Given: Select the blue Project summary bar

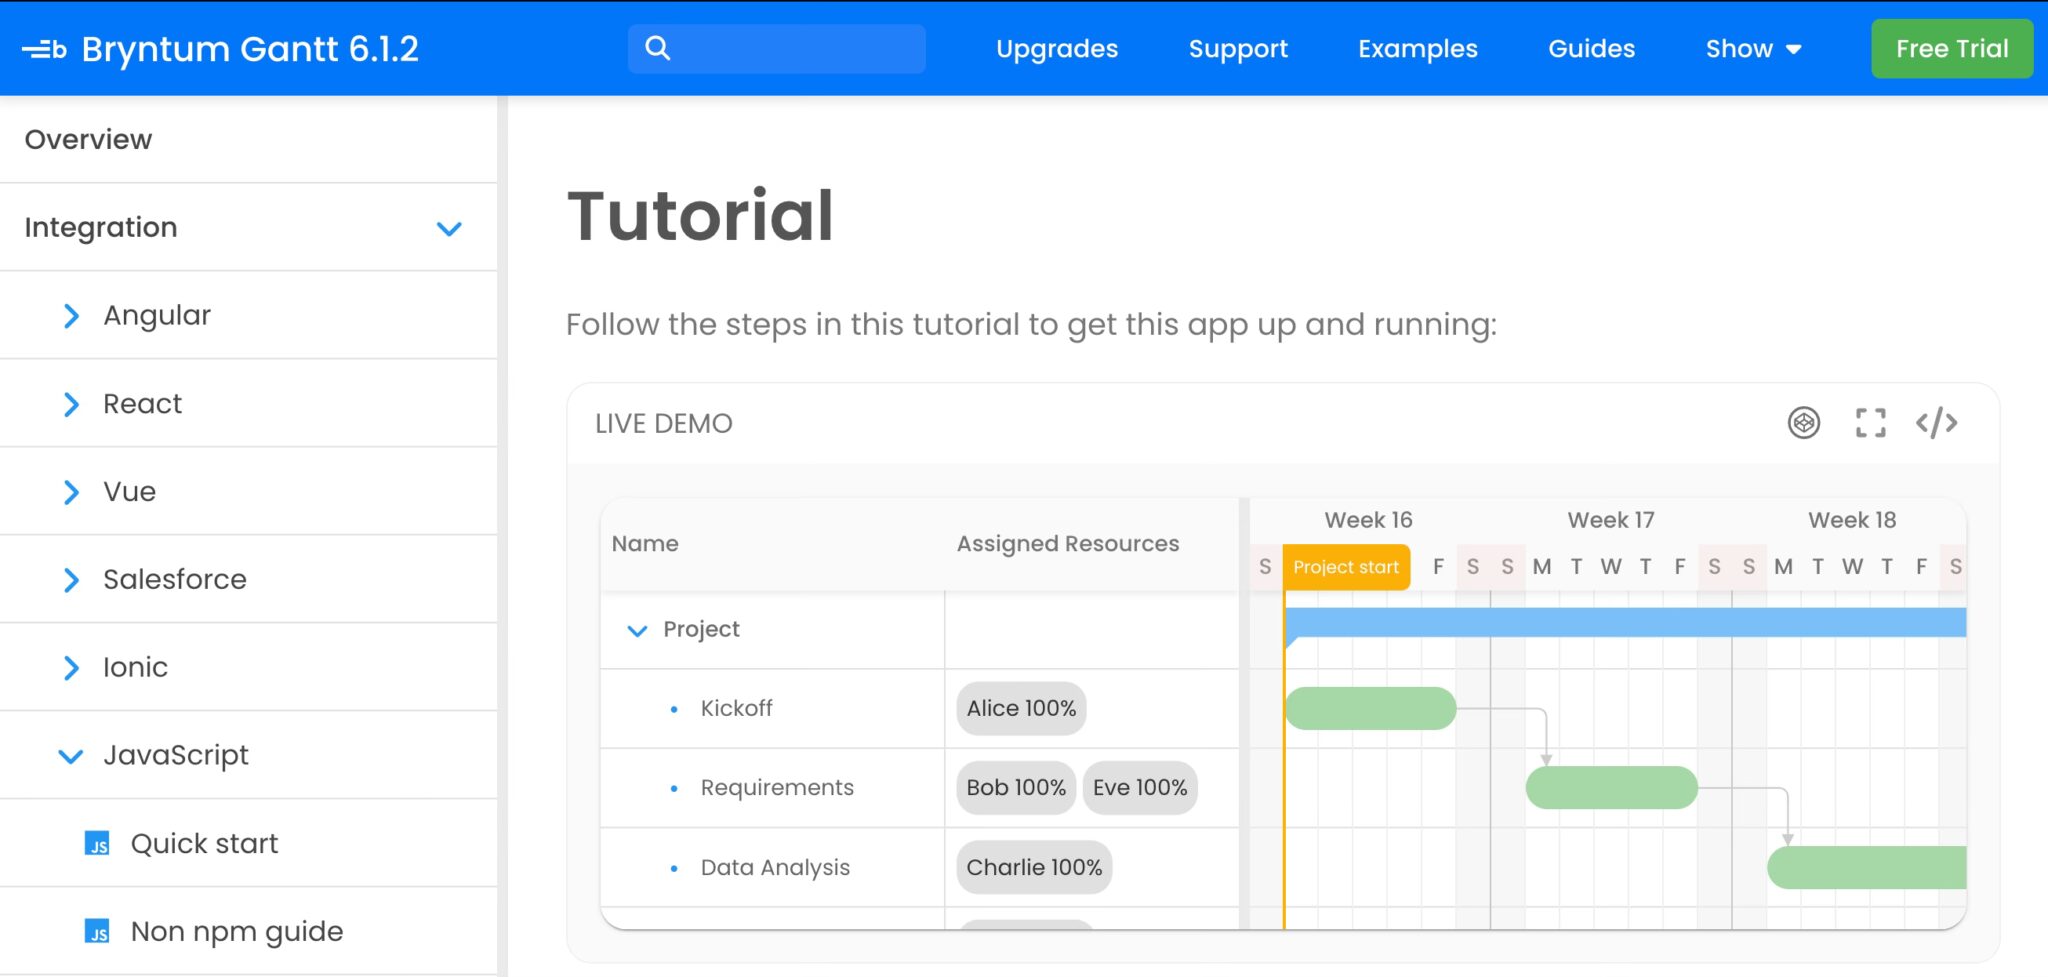Looking at the screenshot, I should [x=1625, y=623].
